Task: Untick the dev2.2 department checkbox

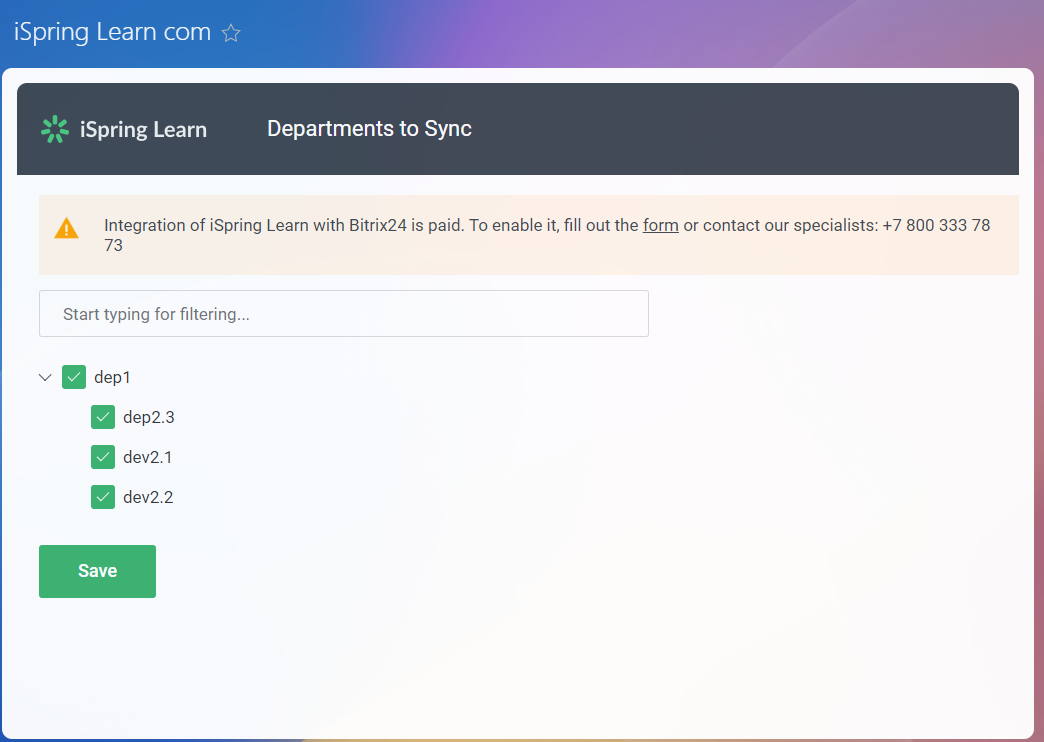Action: (x=103, y=497)
